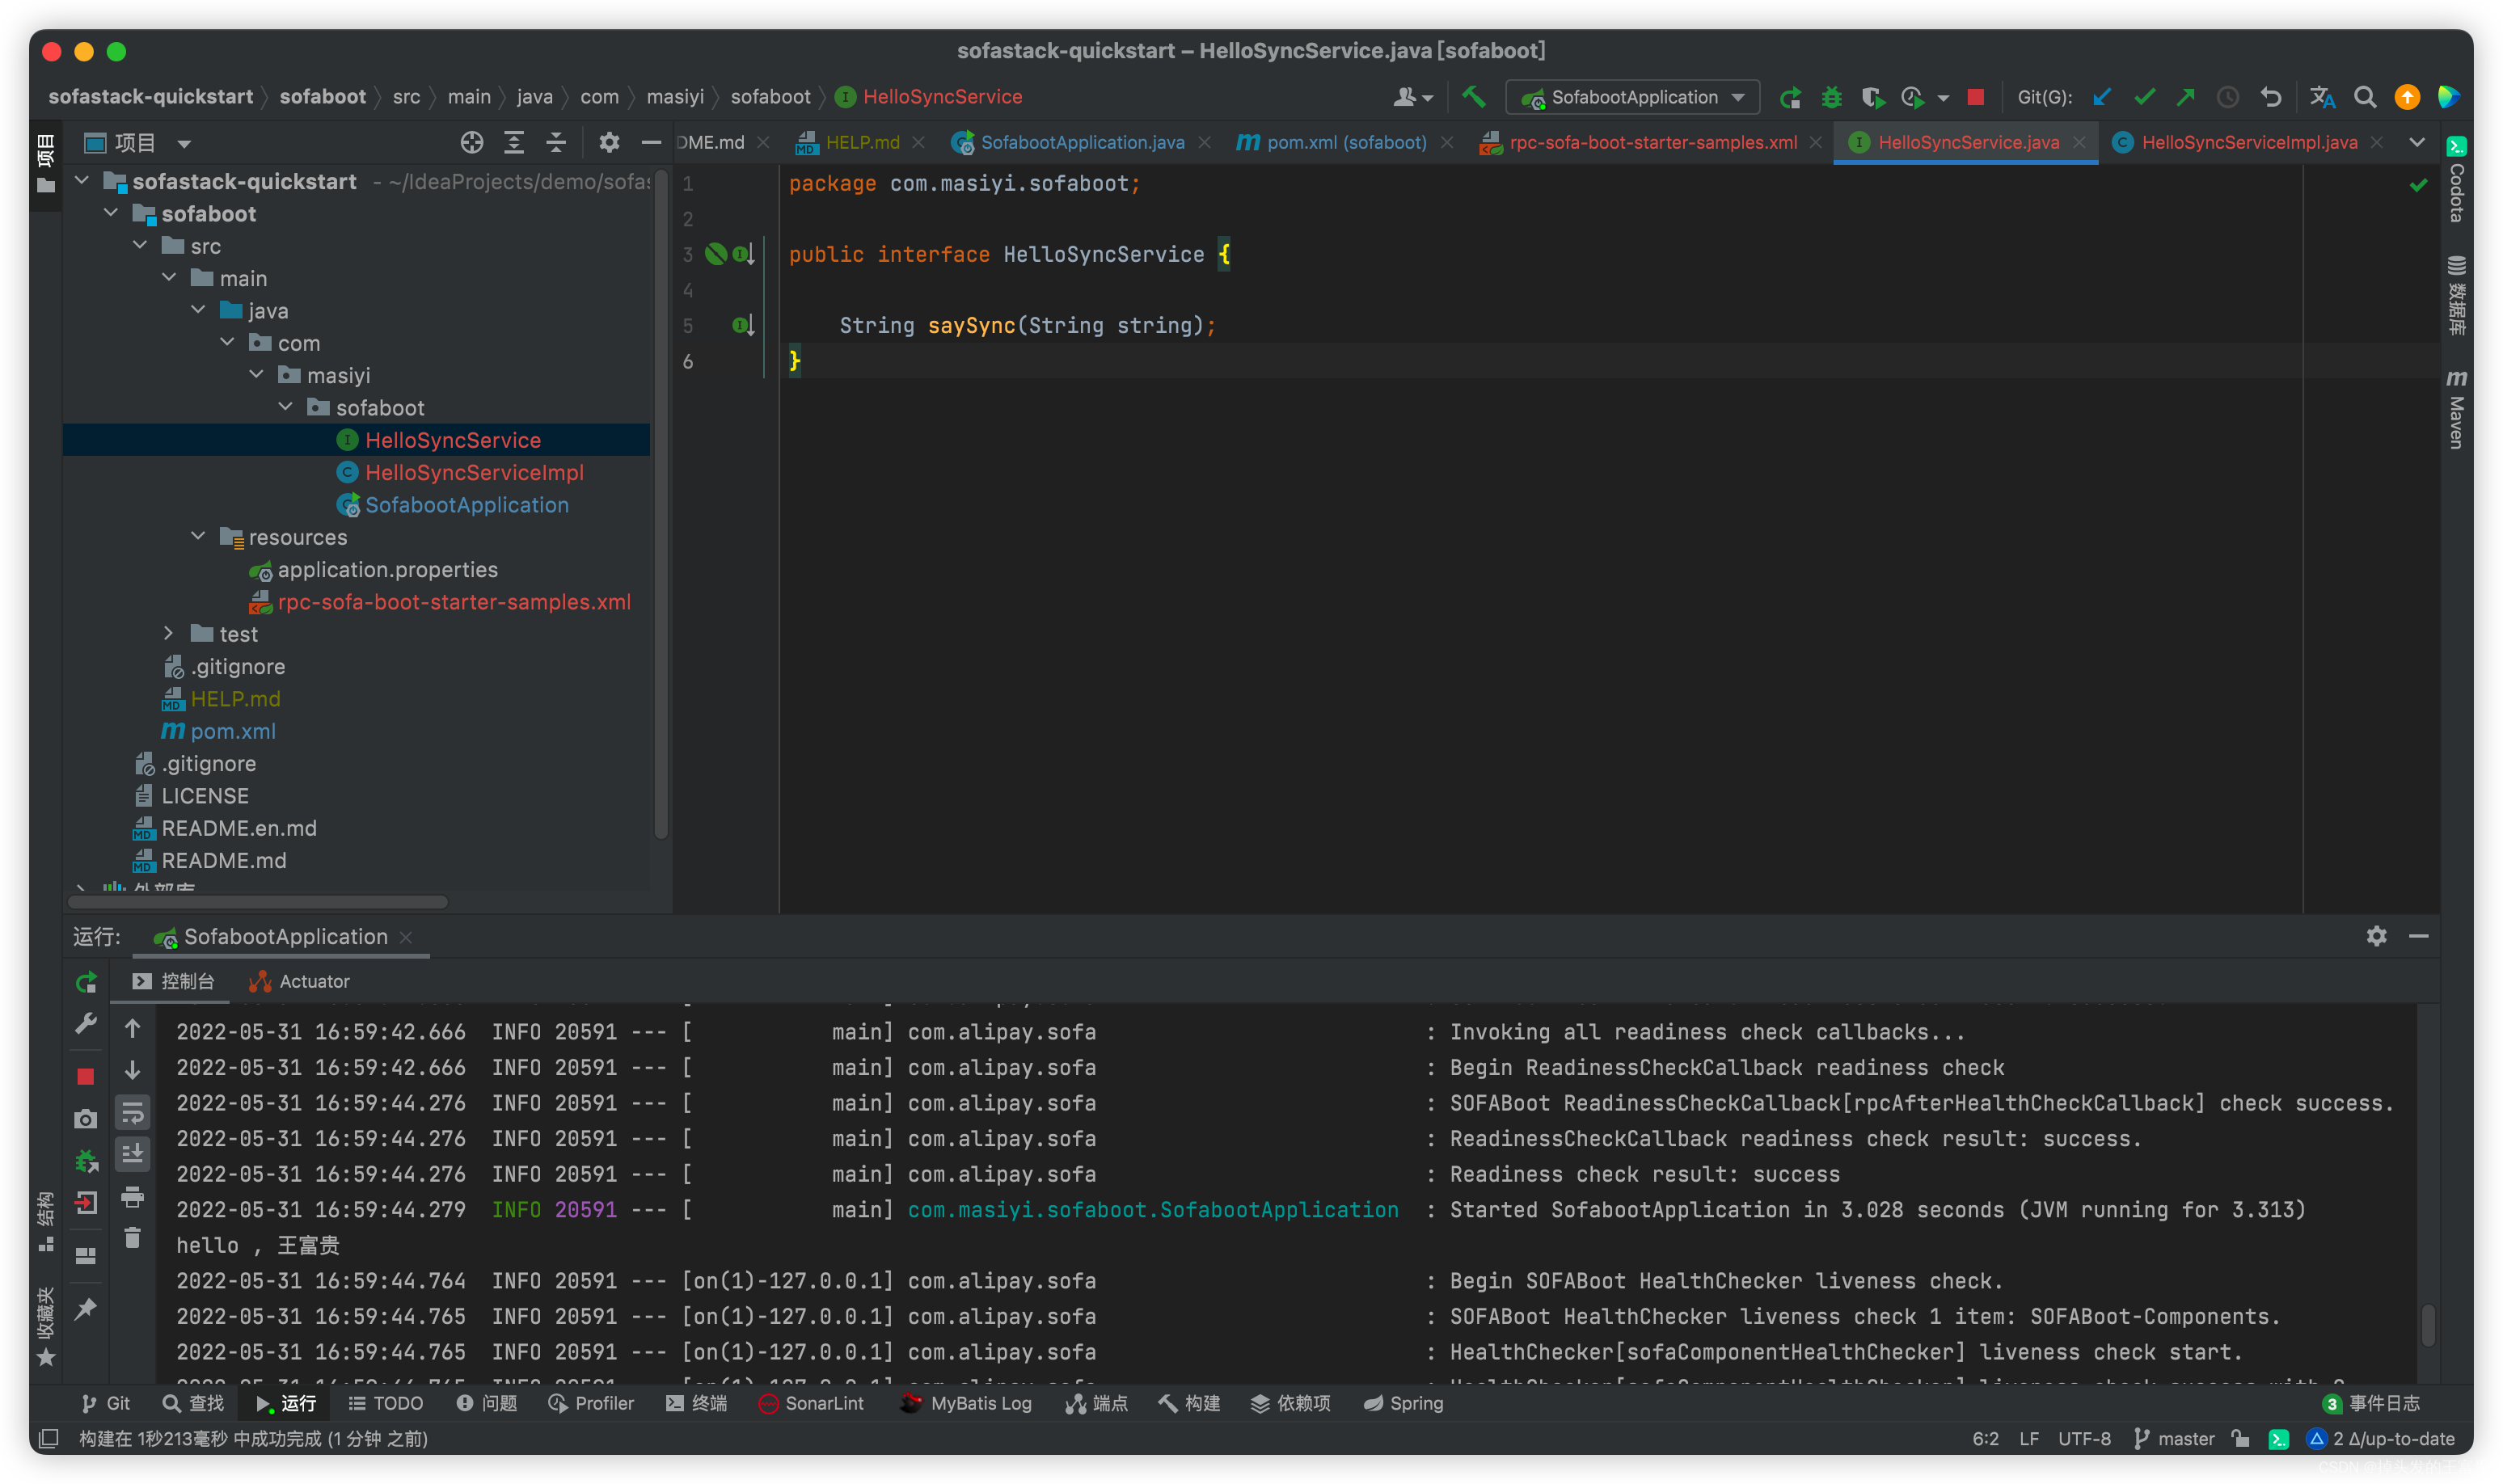
Task: Toggle the 数据库 side panel
Action: coord(2456,294)
